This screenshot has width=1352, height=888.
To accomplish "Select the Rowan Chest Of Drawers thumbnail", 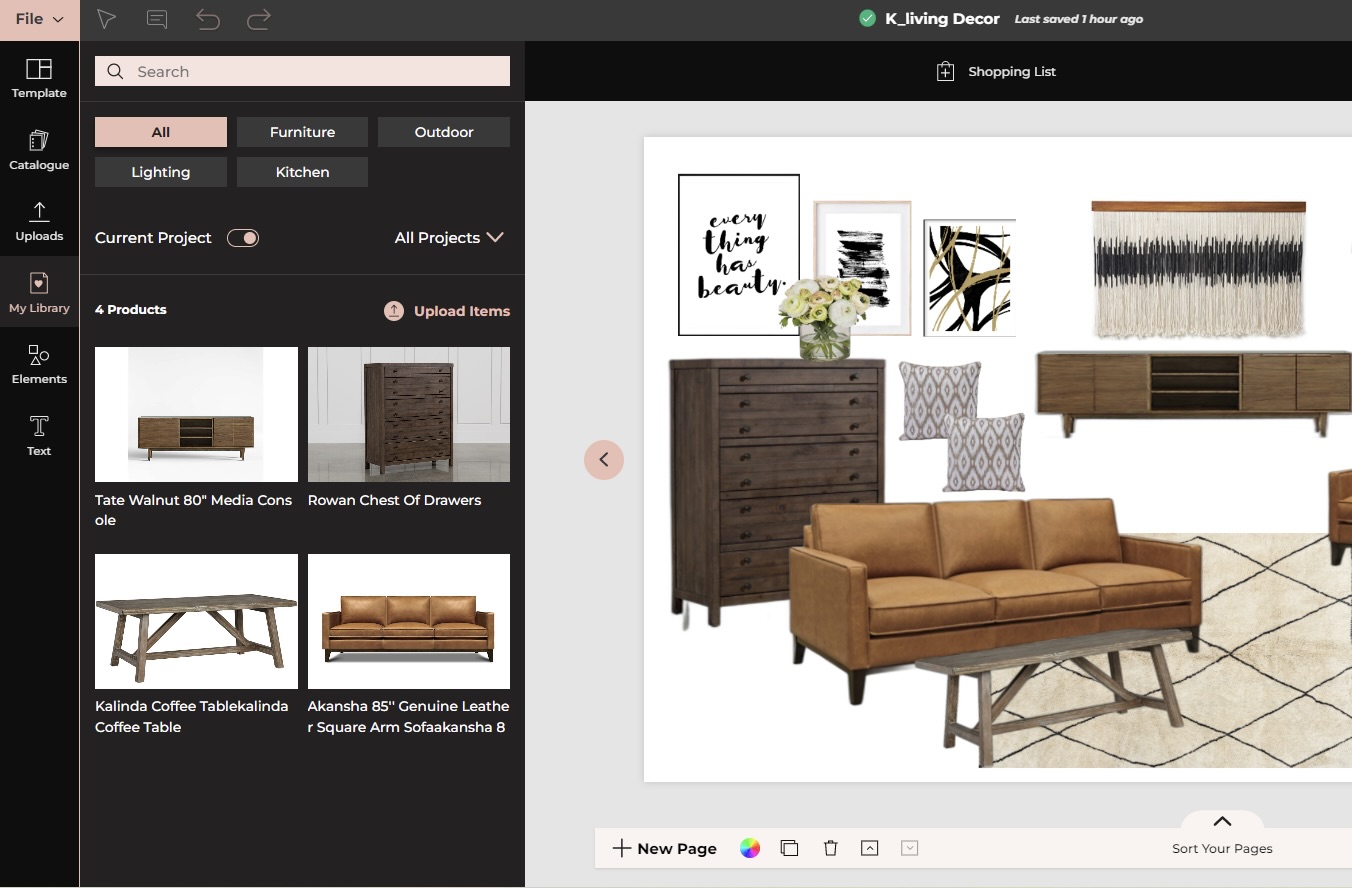I will 409,415.
